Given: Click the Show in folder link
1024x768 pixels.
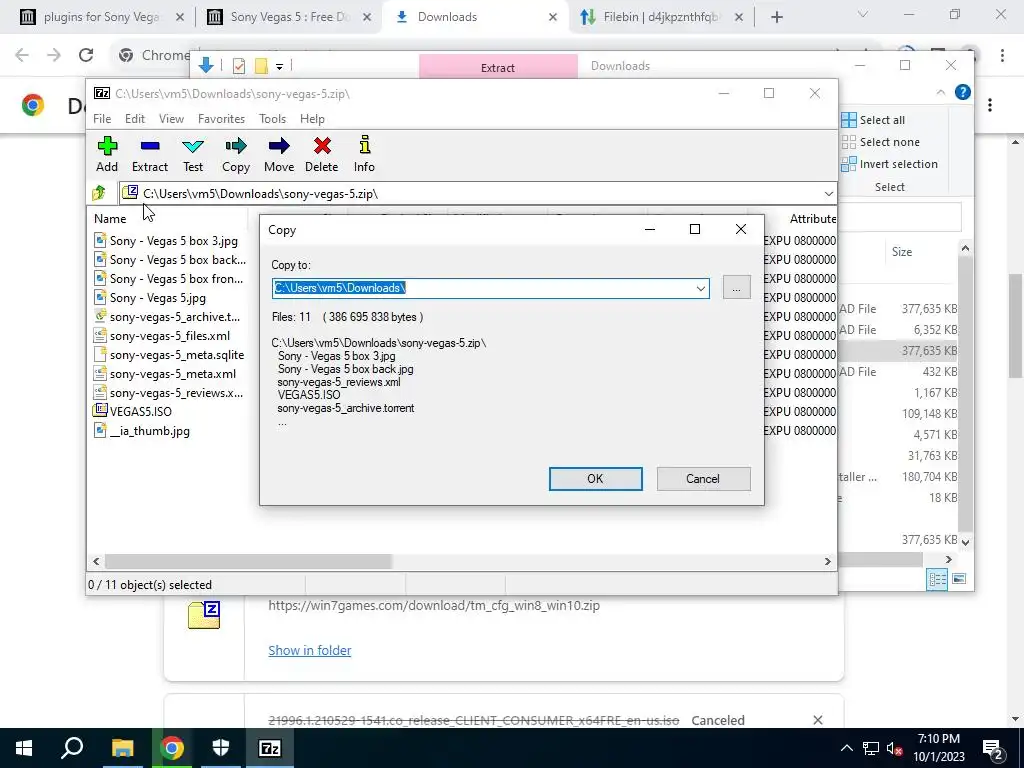Looking at the screenshot, I should coord(310,650).
